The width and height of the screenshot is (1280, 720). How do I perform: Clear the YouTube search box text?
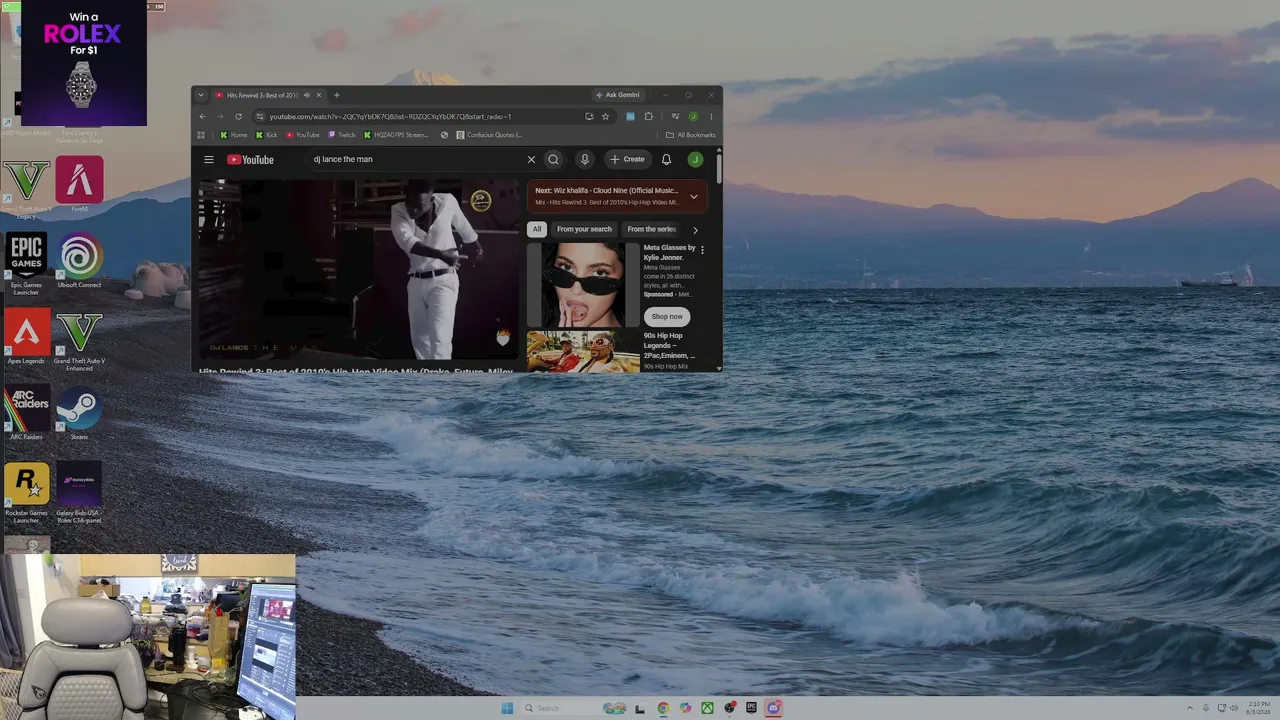click(x=531, y=160)
